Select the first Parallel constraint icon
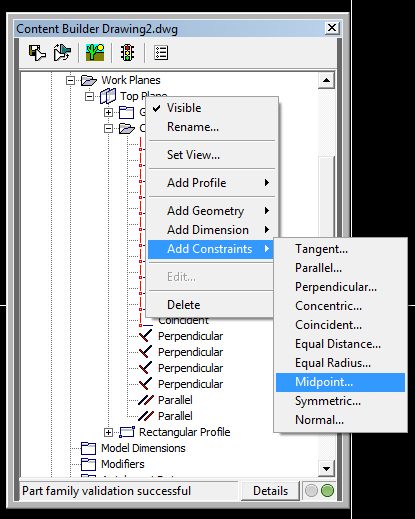This screenshot has width=415, height=519. coord(146,400)
